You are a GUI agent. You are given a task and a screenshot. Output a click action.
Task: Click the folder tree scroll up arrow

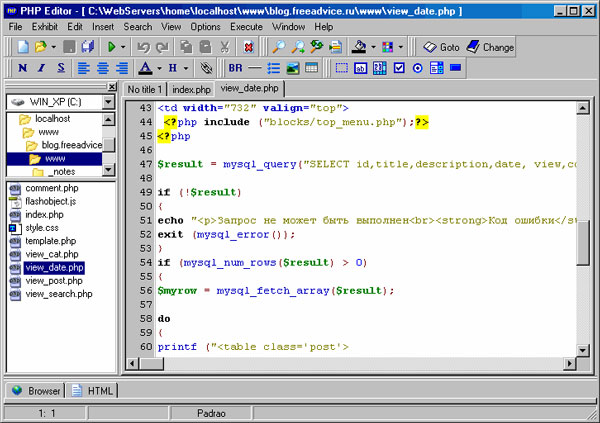(x=109, y=119)
